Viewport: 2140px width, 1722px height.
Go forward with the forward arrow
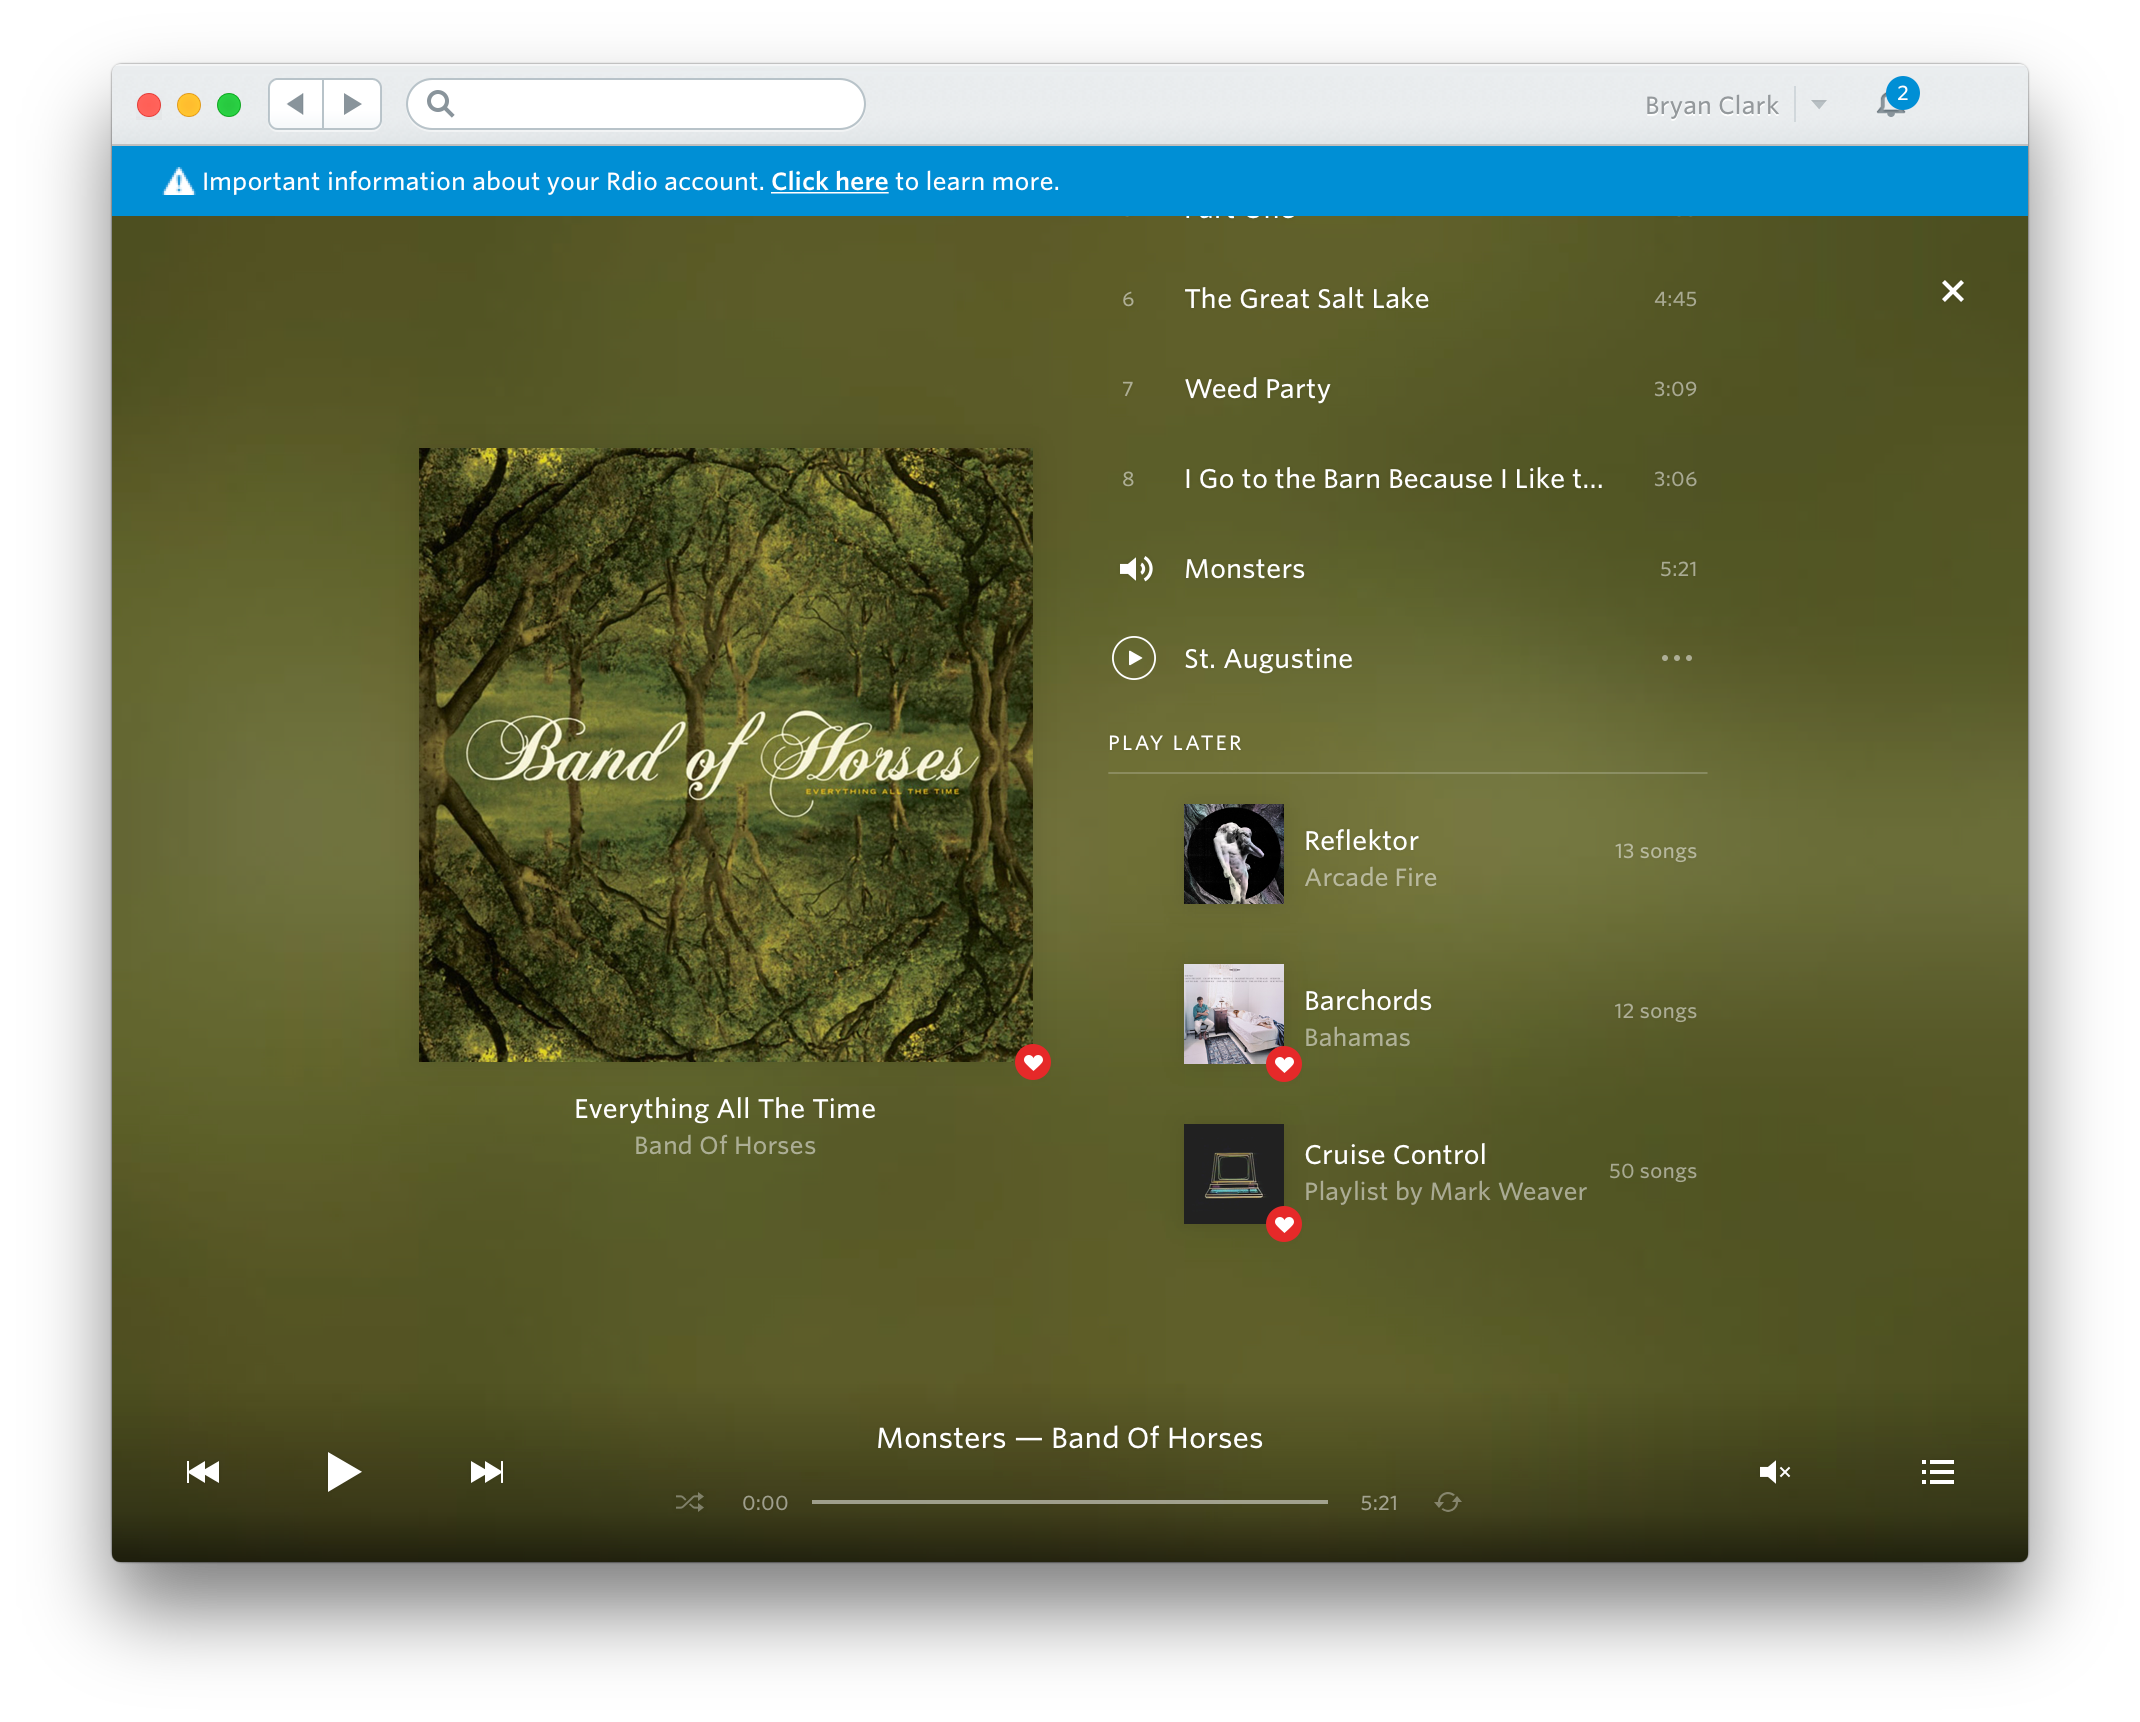pos(352,104)
